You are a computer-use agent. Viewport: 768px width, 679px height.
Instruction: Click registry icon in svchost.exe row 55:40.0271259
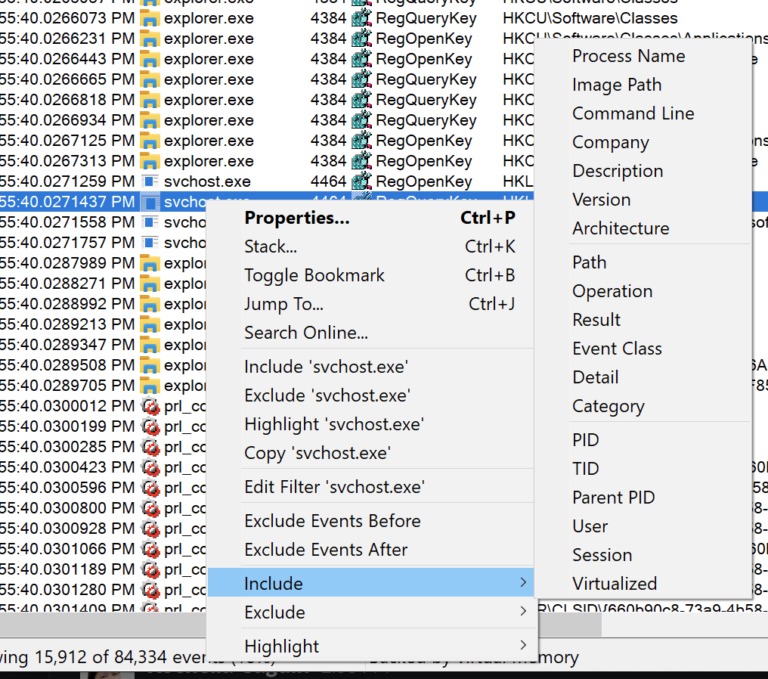pos(361,182)
